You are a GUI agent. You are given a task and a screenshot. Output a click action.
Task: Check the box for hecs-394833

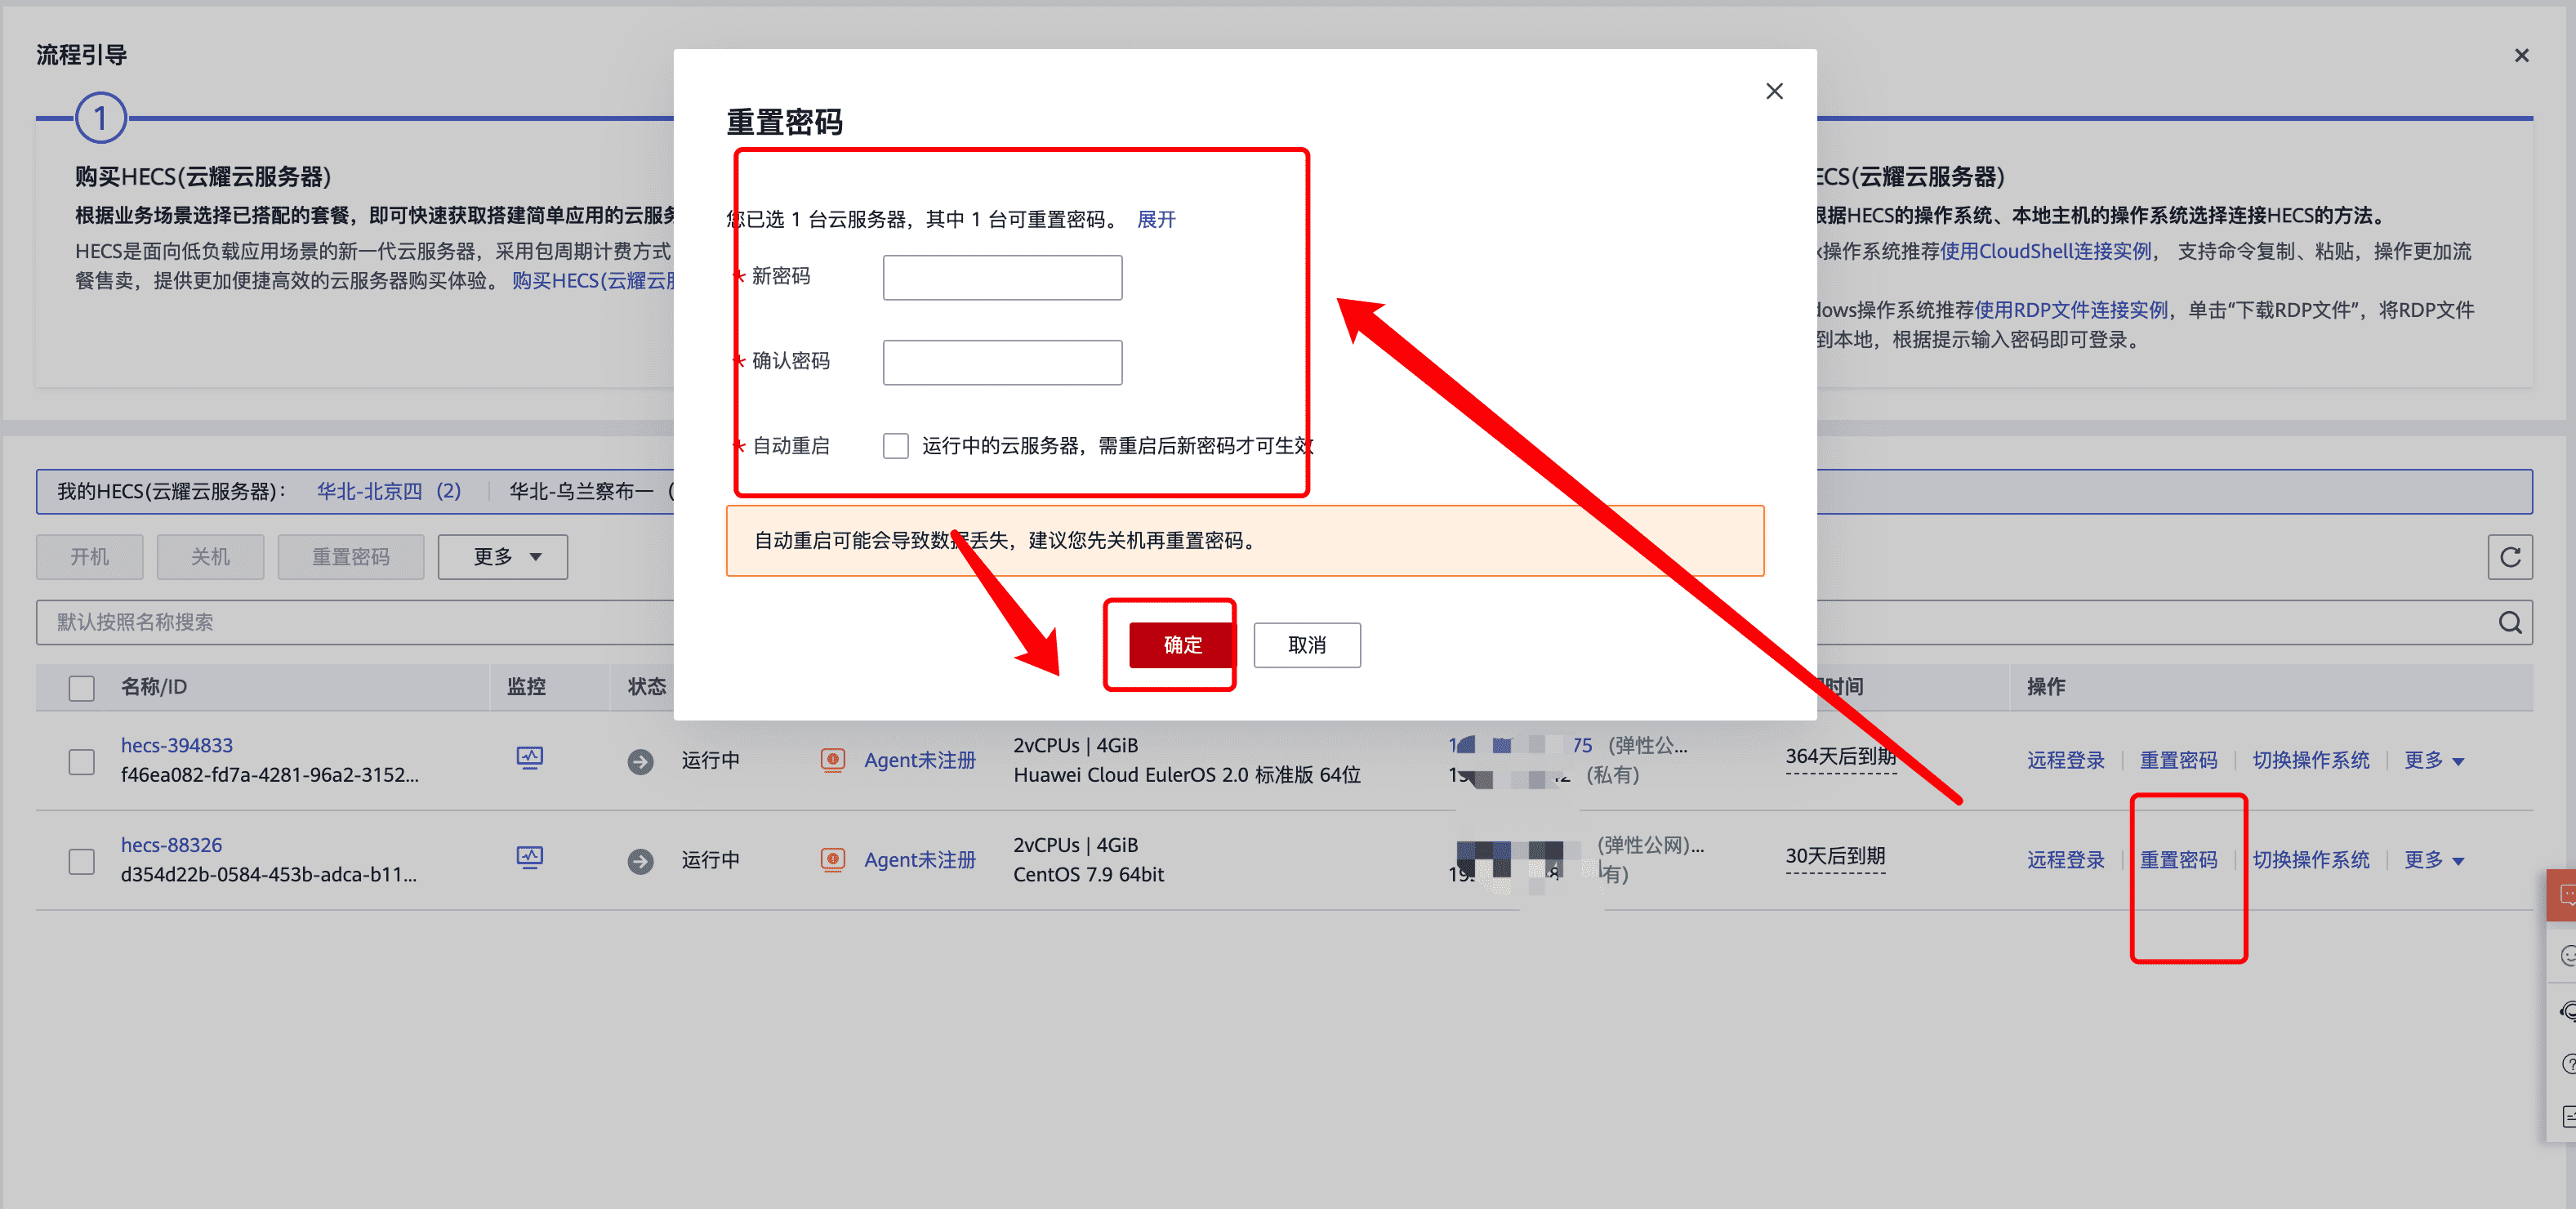point(82,762)
